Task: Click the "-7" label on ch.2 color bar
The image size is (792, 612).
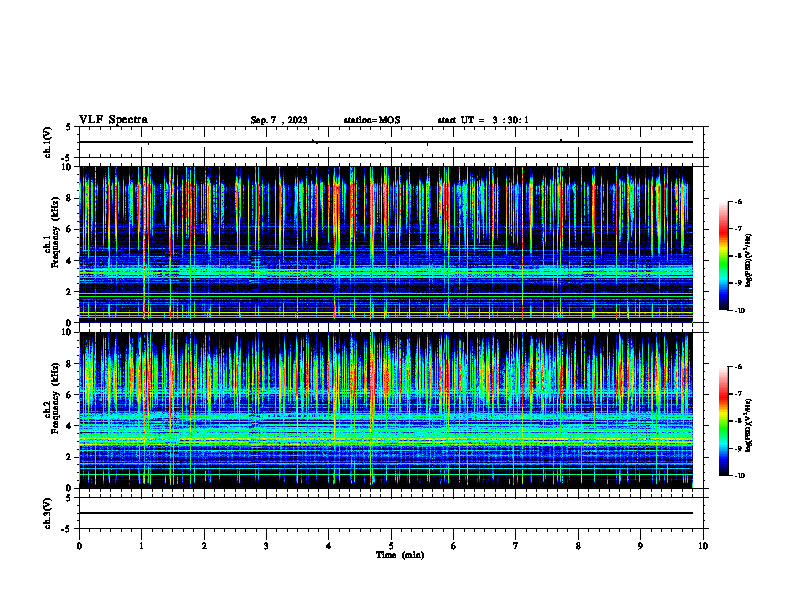Action: (x=738, y=393)
